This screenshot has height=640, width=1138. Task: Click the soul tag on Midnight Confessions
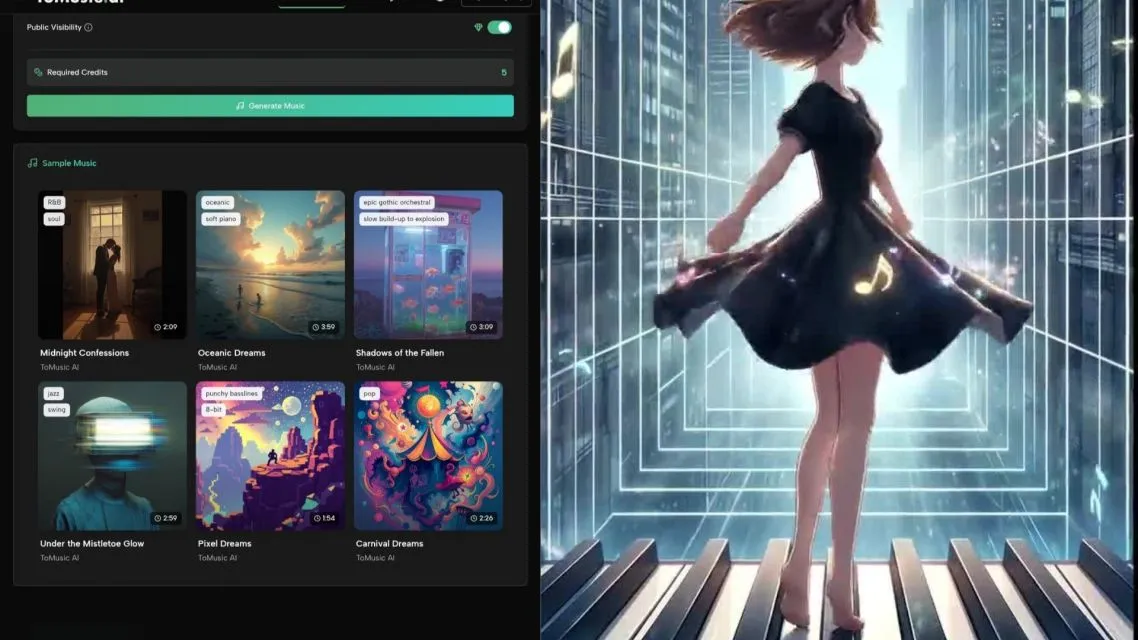point(54,218)
